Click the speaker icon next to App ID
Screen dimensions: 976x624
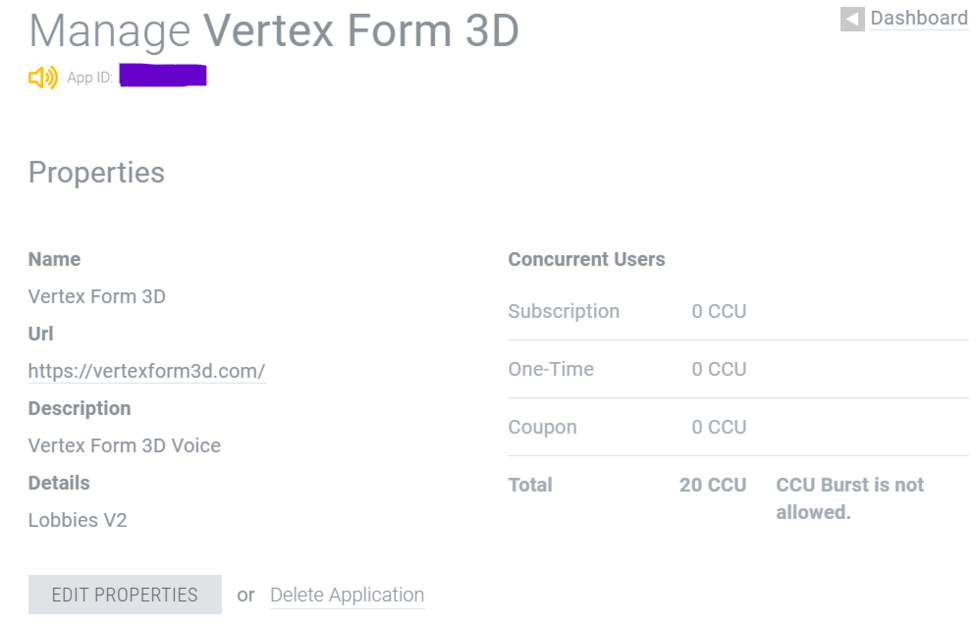pos(41,76)
